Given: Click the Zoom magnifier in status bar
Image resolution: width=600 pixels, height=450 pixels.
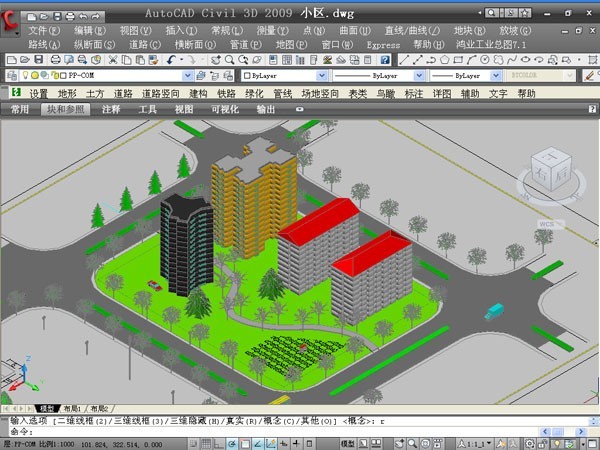Looking at the screenshot, I should (412, 444).
